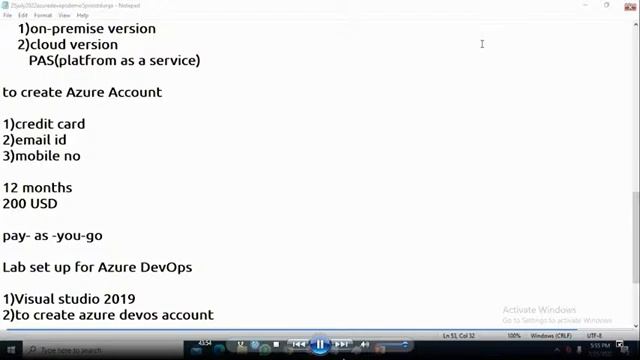Open the View menu

[64, 15]
